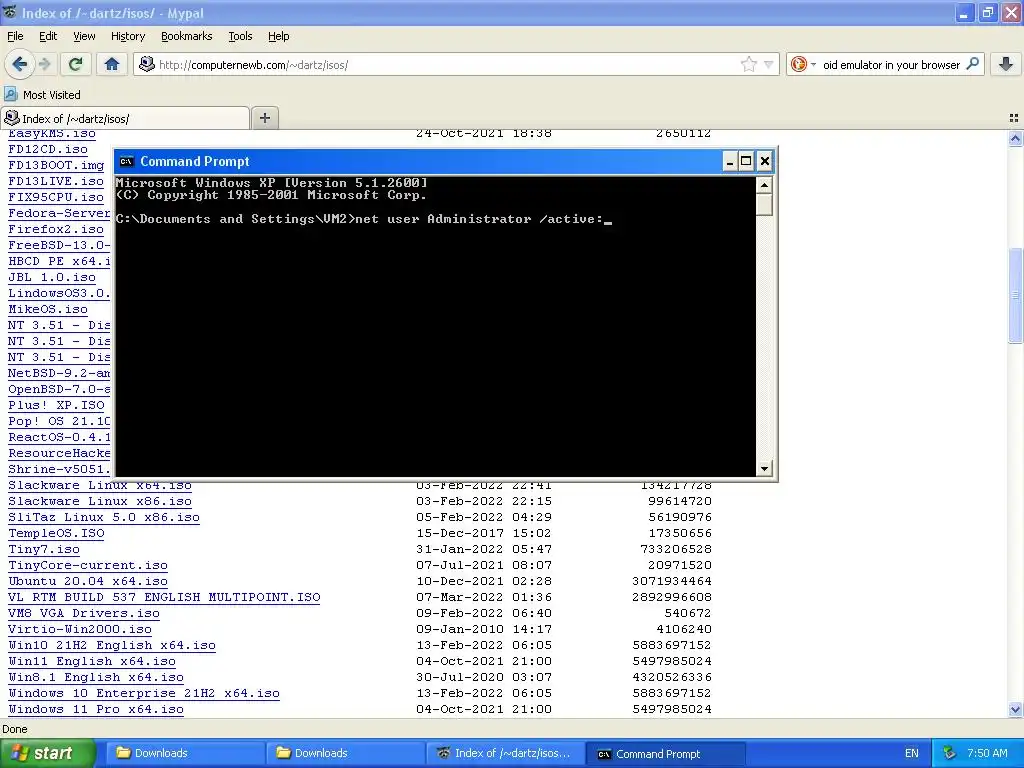Viewport: 1024px width, 768px height.
Task: Click the system tray network icon
Action: pos(950,753)
